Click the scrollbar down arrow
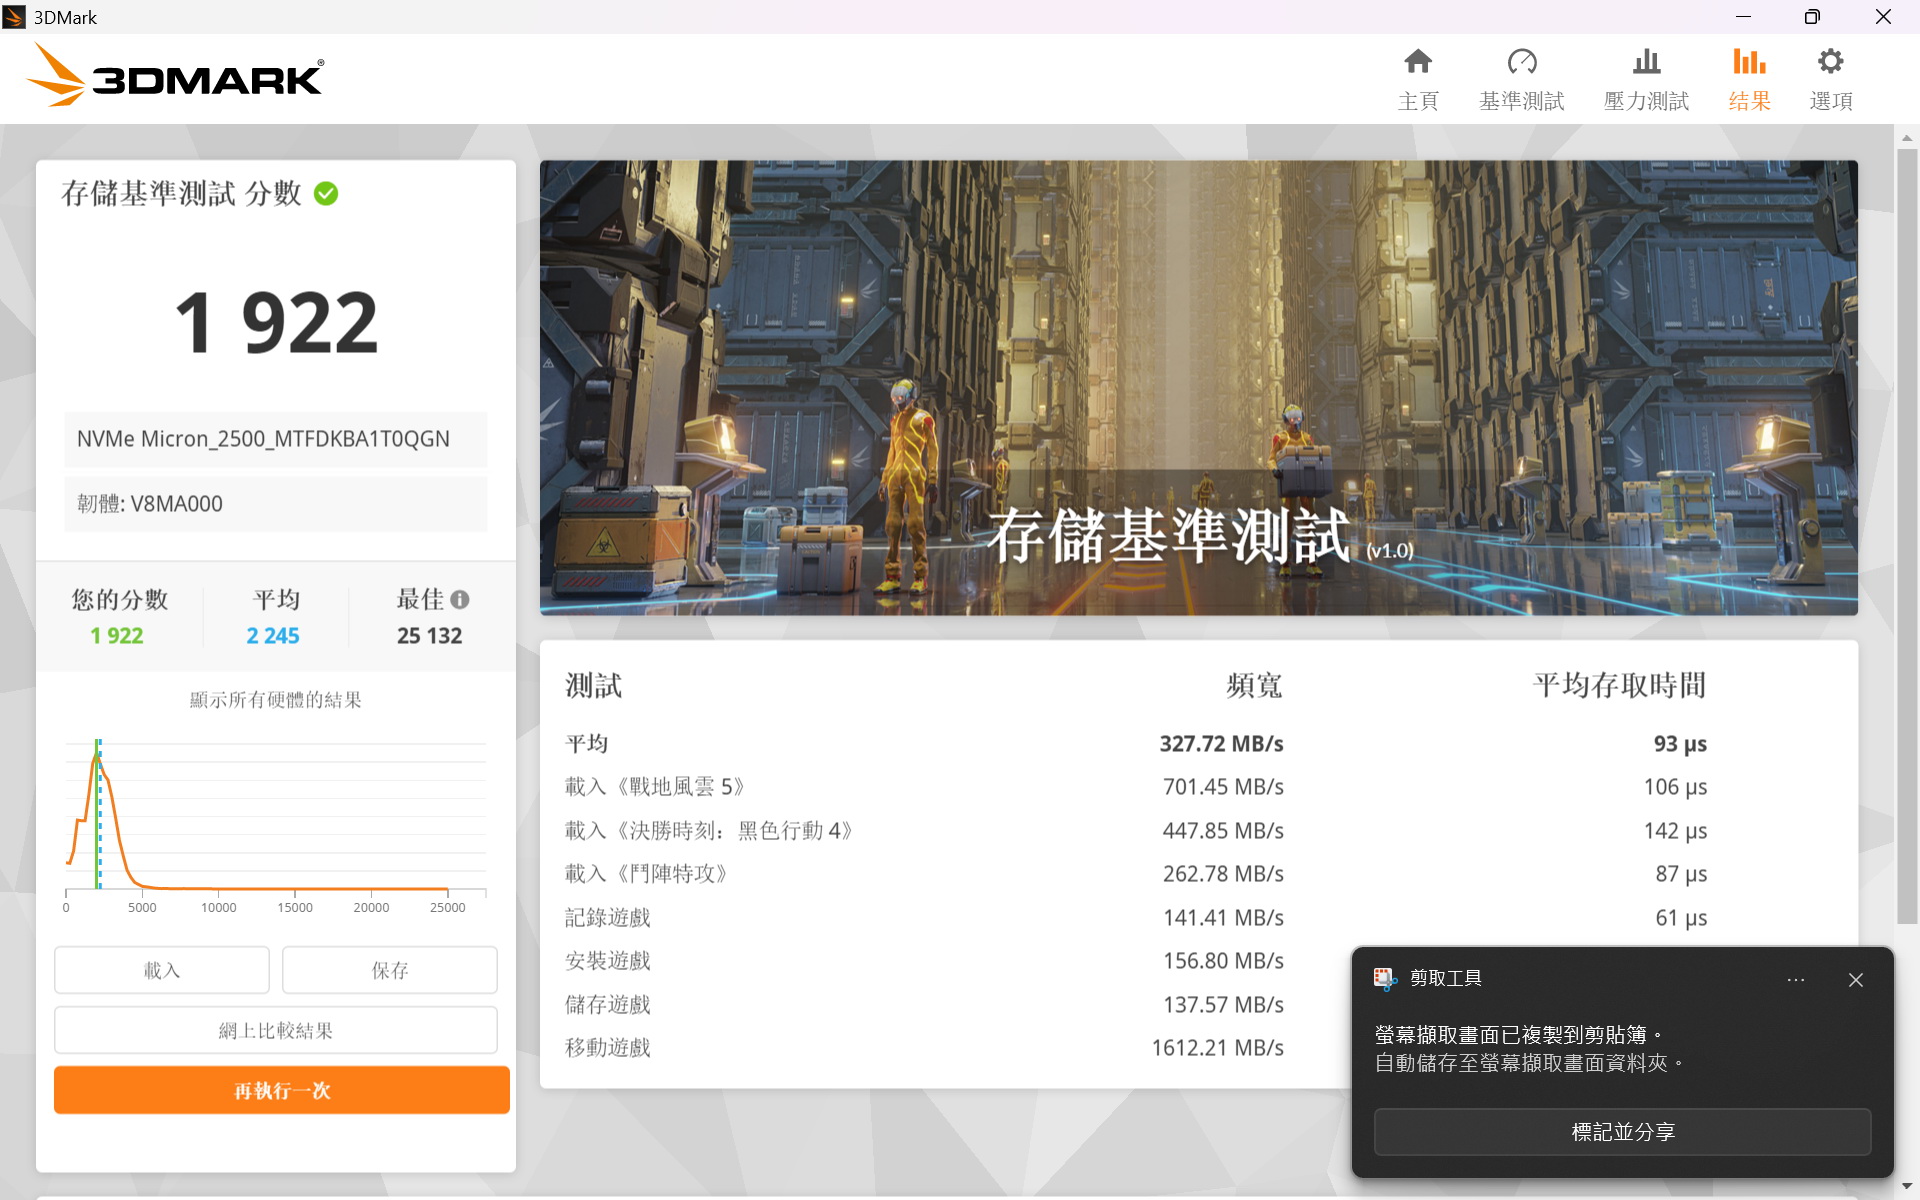 coord(1906,1187)
